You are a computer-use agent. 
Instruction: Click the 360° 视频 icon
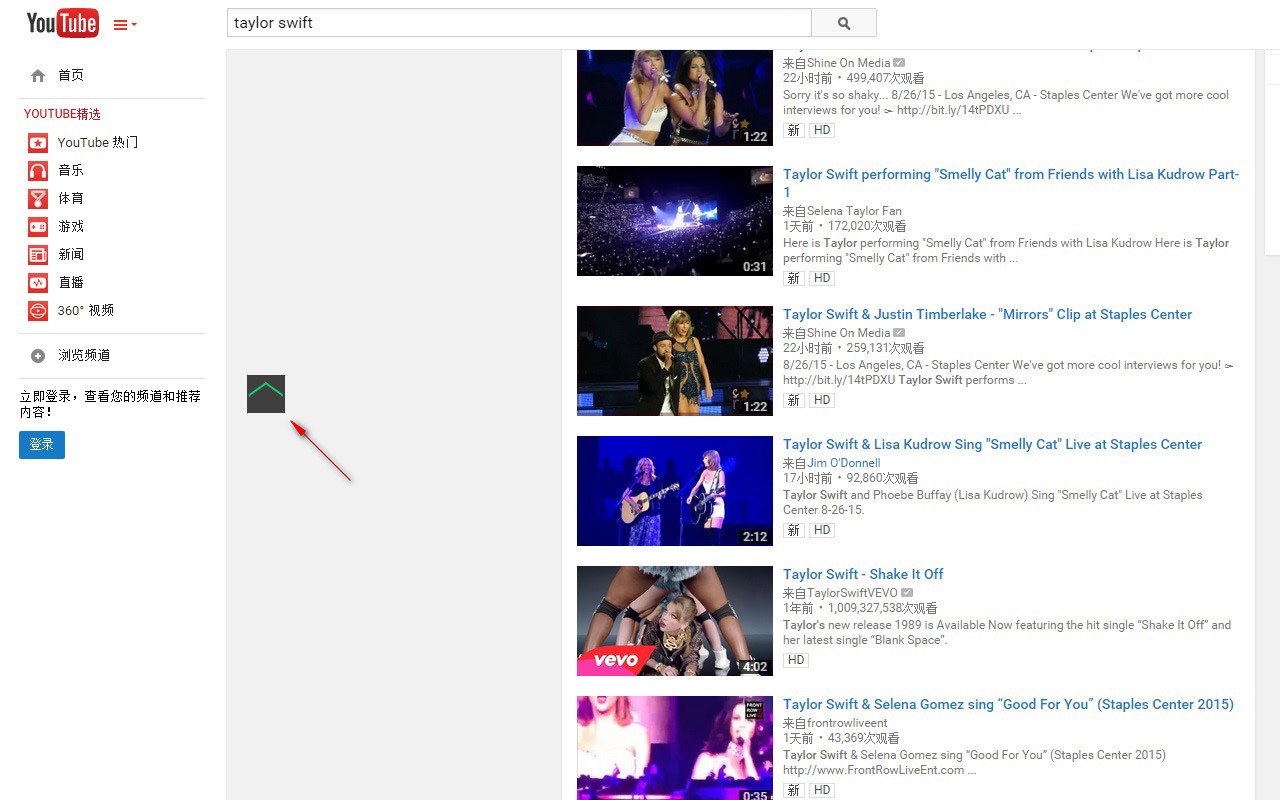point(38,311)
